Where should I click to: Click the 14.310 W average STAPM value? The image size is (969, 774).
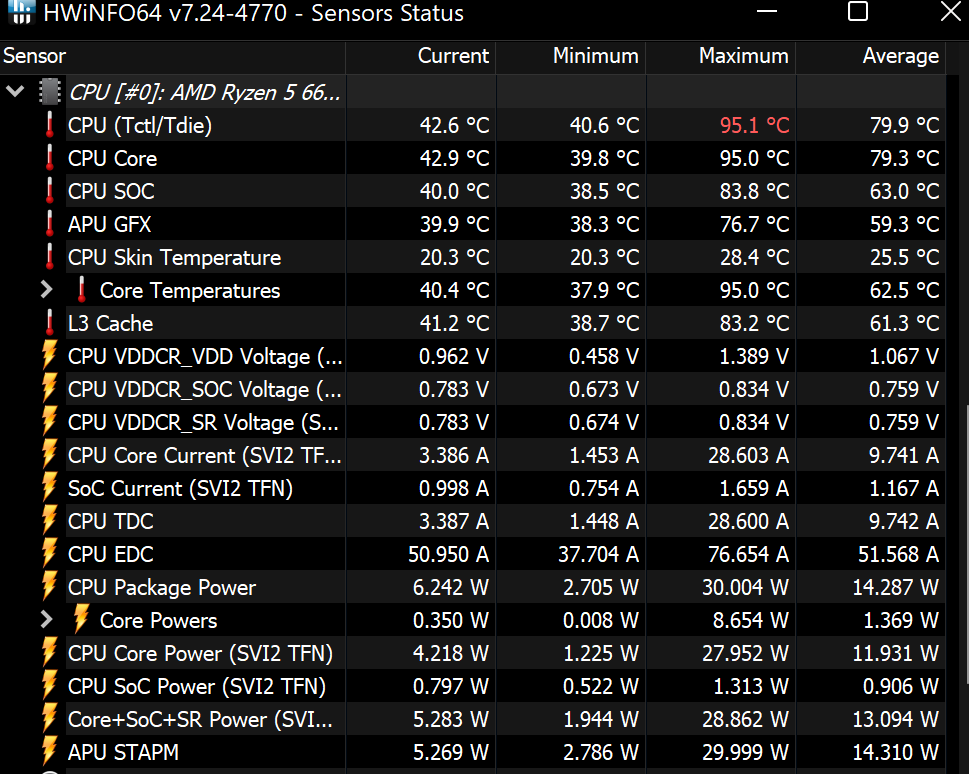(896, 752)
